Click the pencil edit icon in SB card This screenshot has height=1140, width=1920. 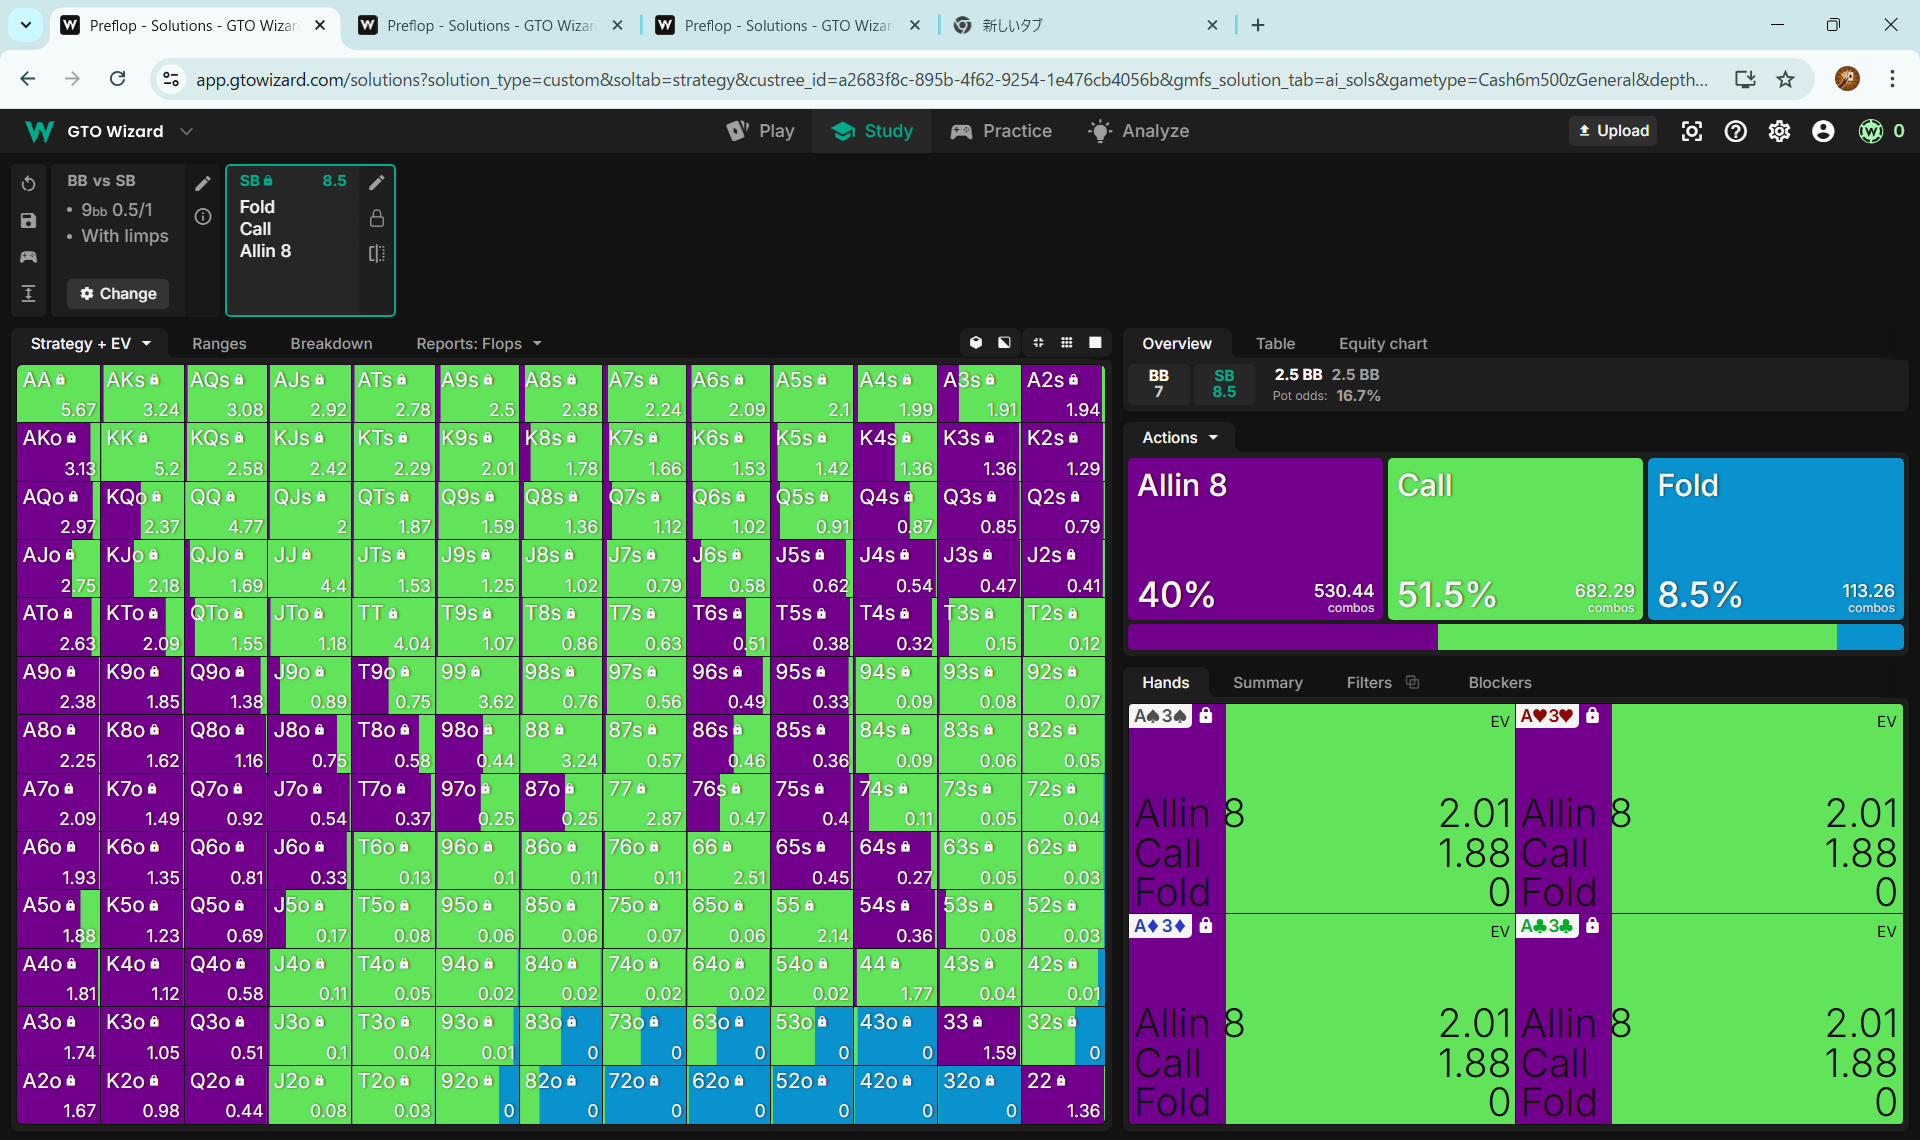(376, 182)
